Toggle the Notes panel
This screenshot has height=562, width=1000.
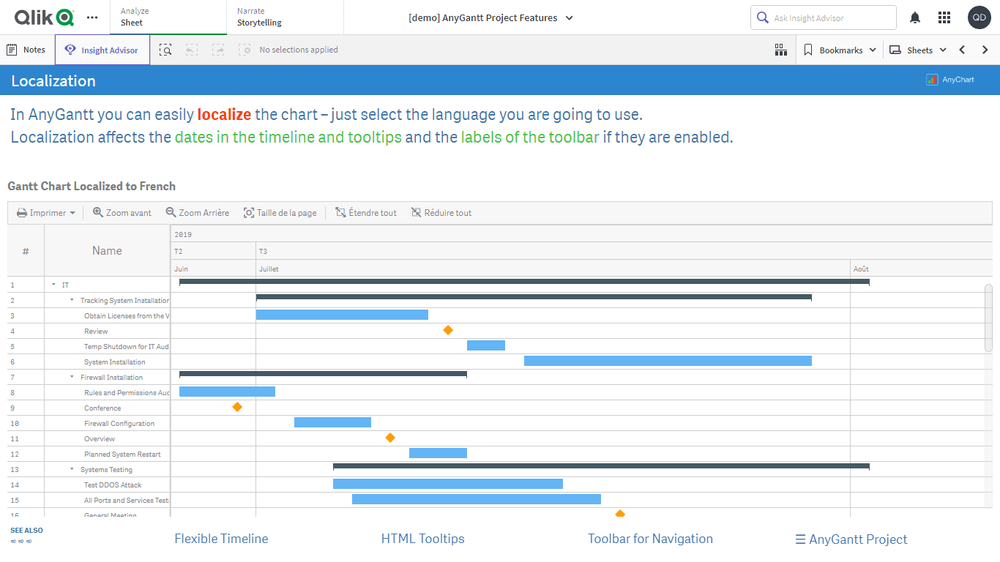pos(26,50)
